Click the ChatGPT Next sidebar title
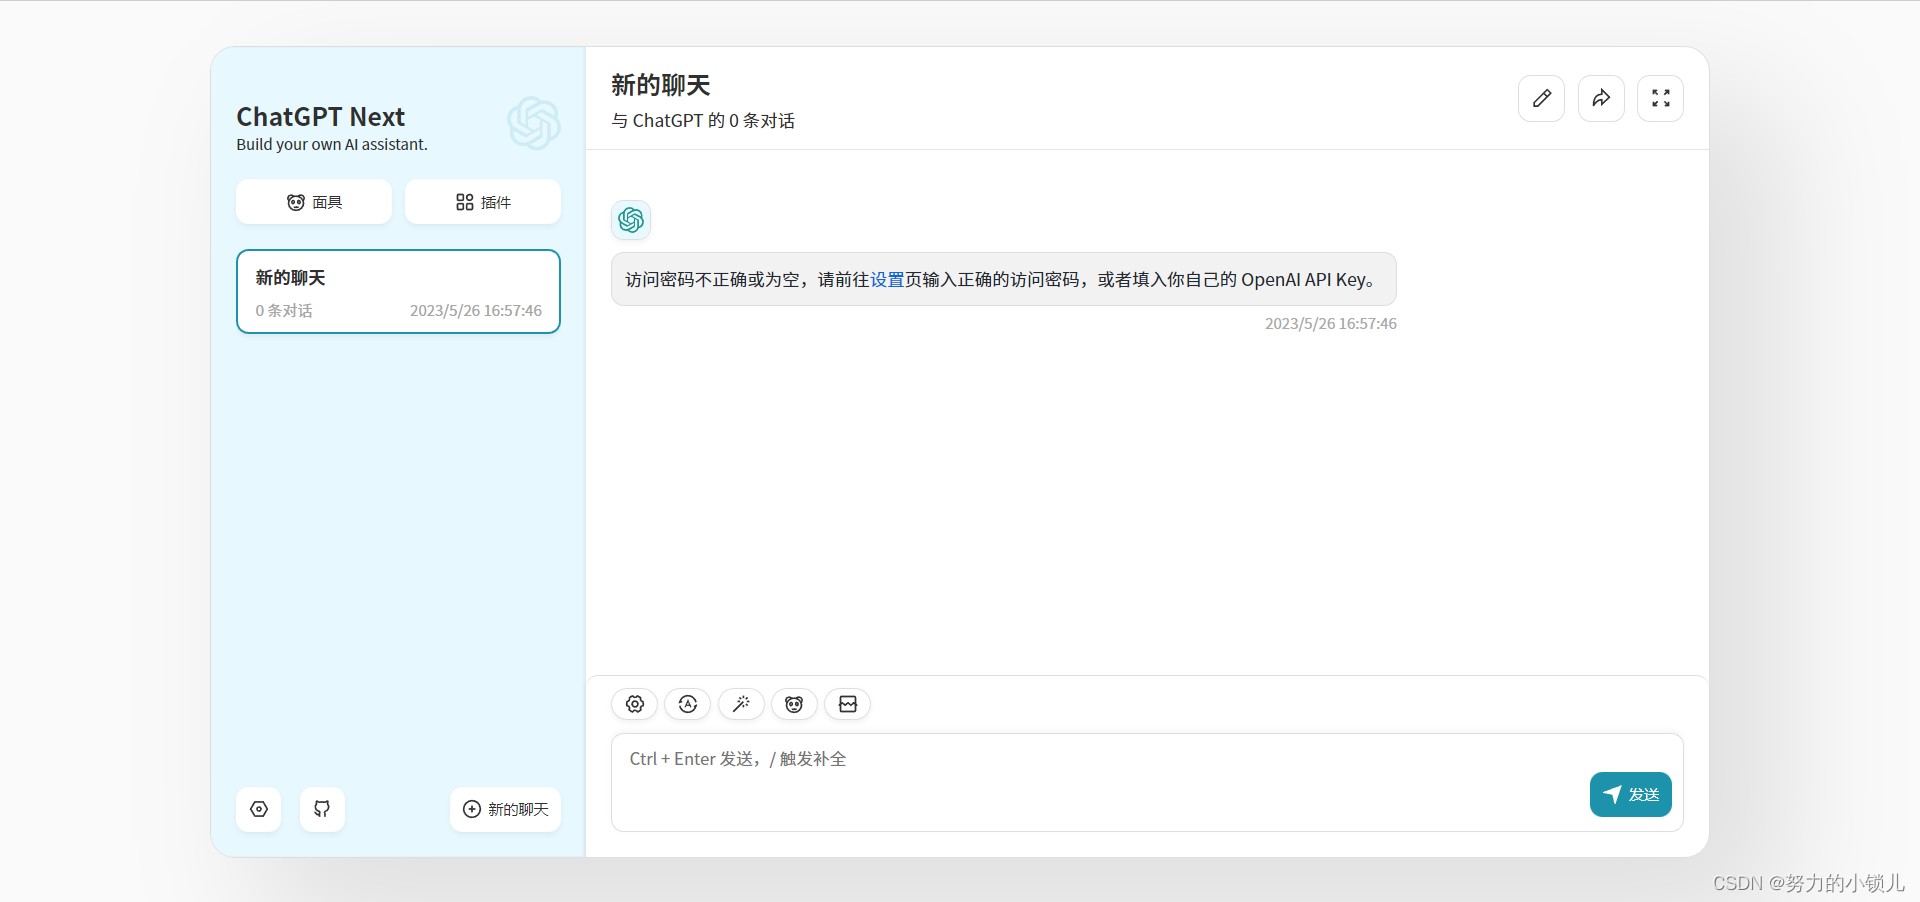 click(321, 117)
